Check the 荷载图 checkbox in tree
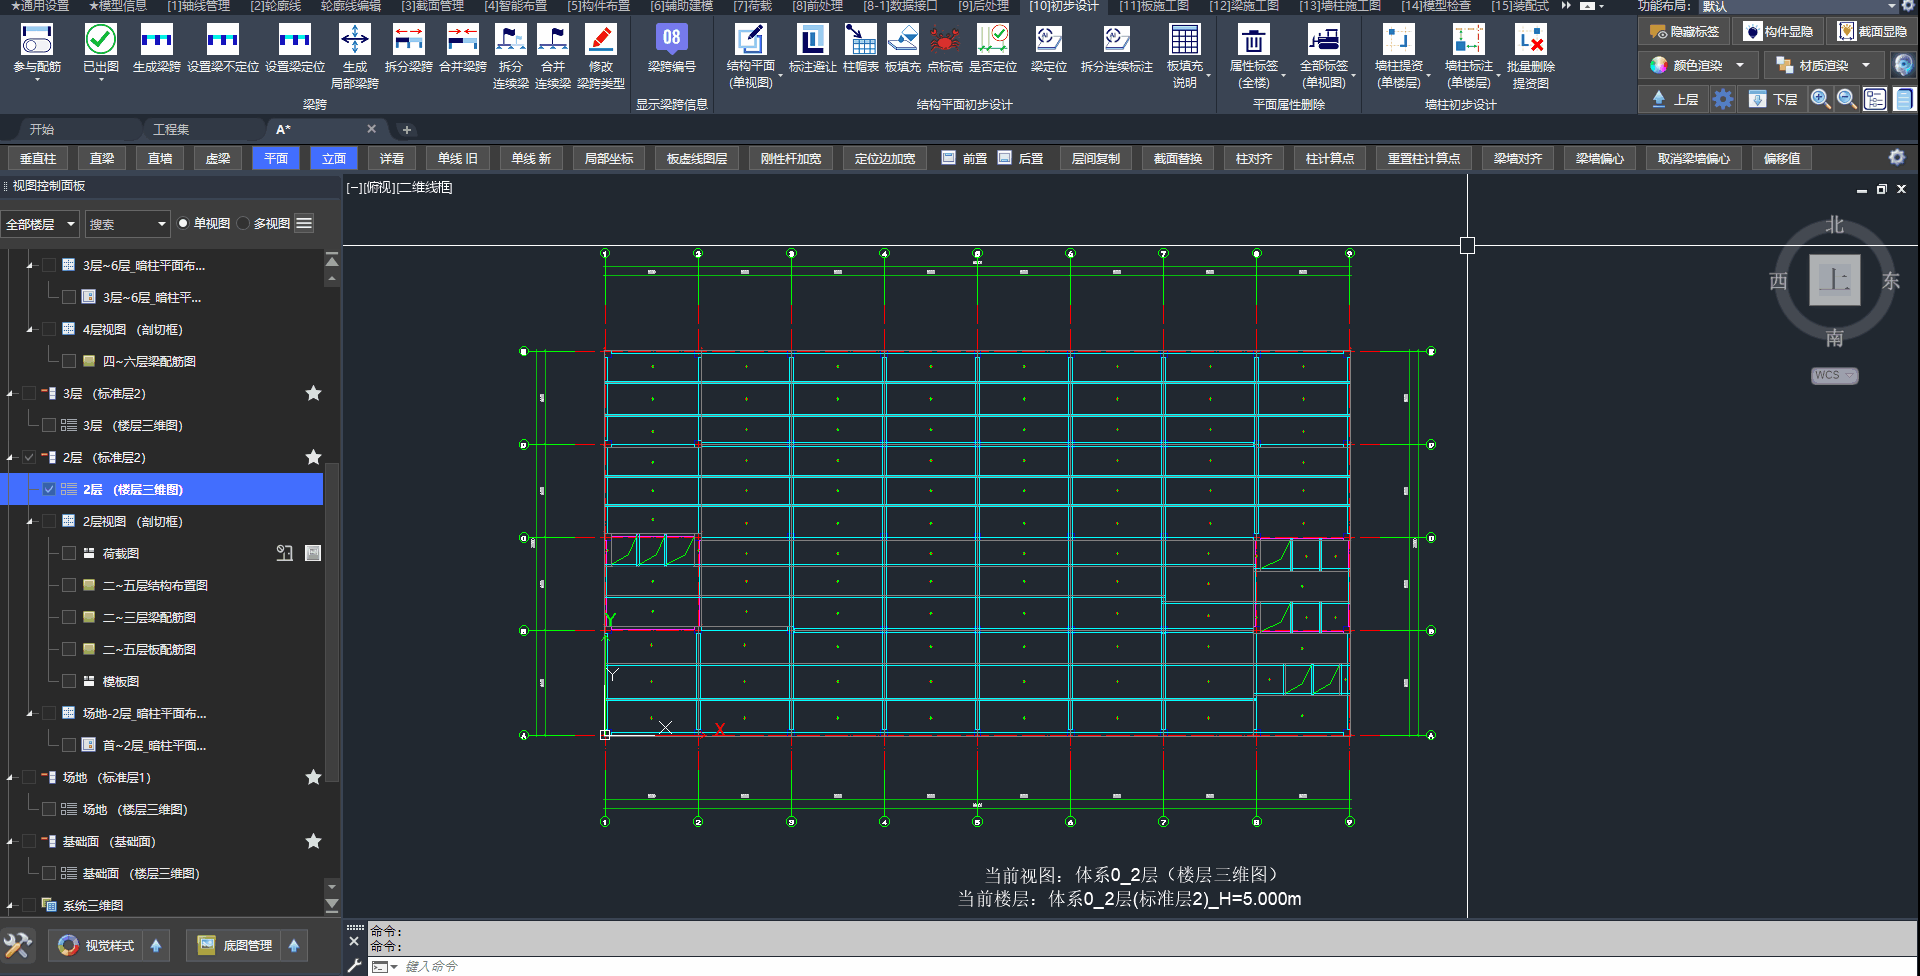 tap(69, 553)
